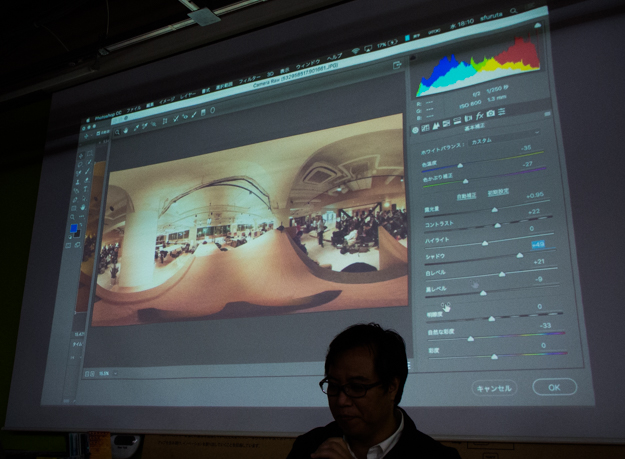Click the Presets panel tab icon
625x459 pixels.
click(502, 110)
